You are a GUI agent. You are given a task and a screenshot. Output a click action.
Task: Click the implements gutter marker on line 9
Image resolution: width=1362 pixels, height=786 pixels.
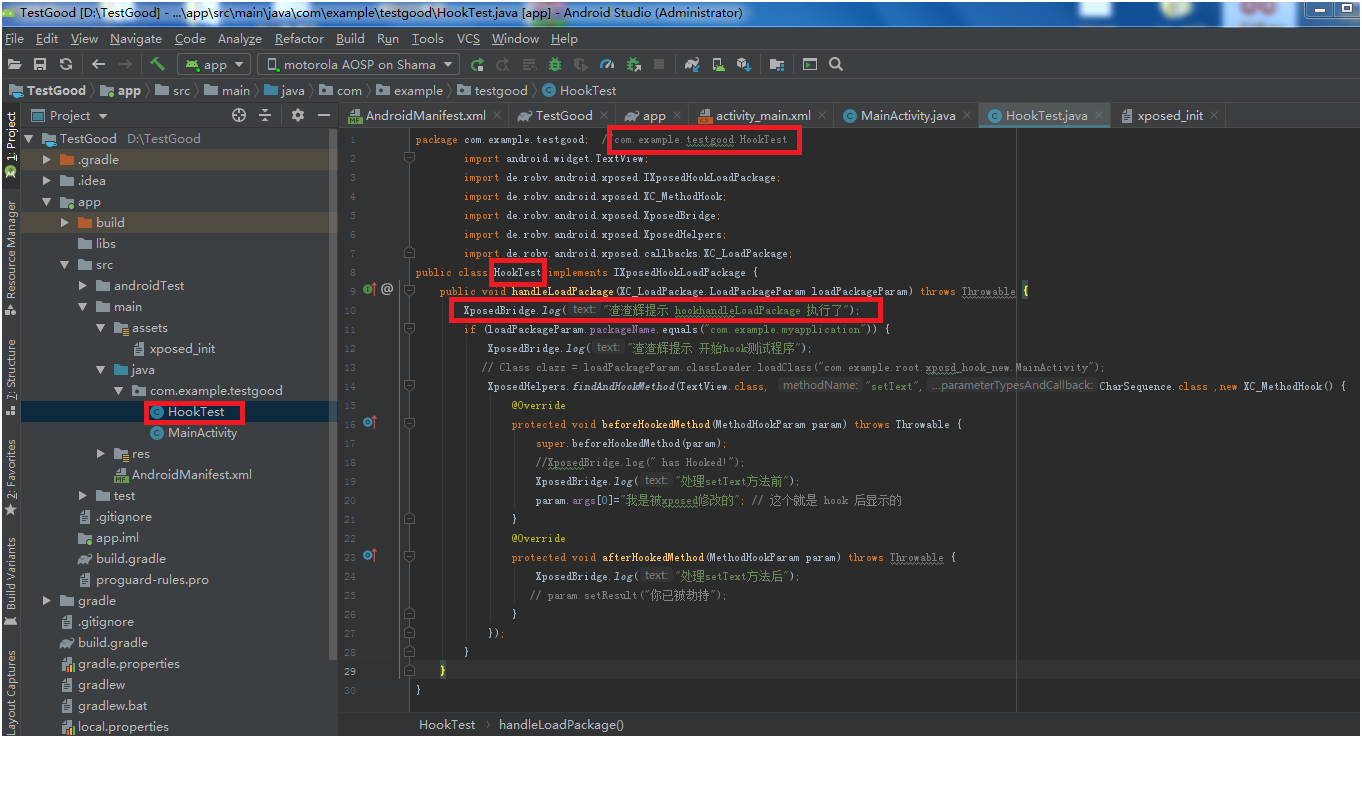pyautogui.click(x=370, y=290)
